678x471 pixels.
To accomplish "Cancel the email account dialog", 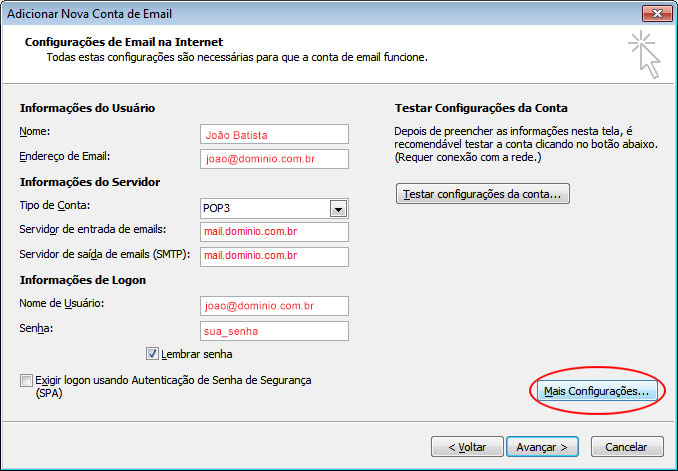I will pyautogui.click(x=627, y=446).
